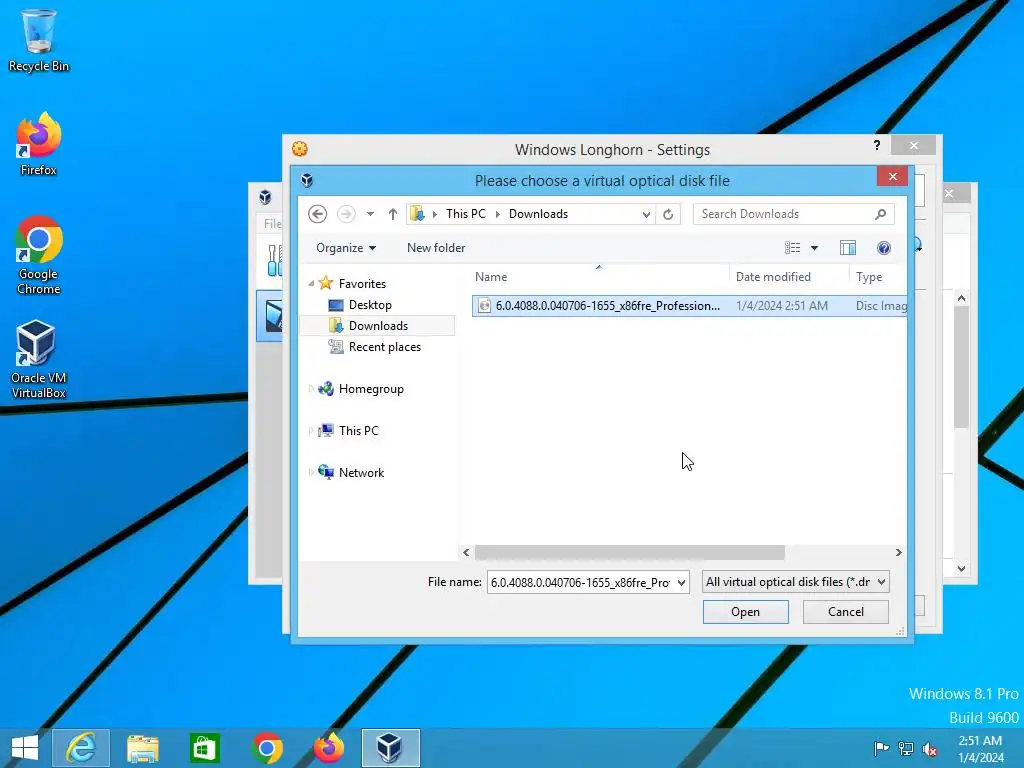Expand the address bar path history dropdown
Image resolution: width=1024 pixels, height=768 pixels.
tap(646, 214)
